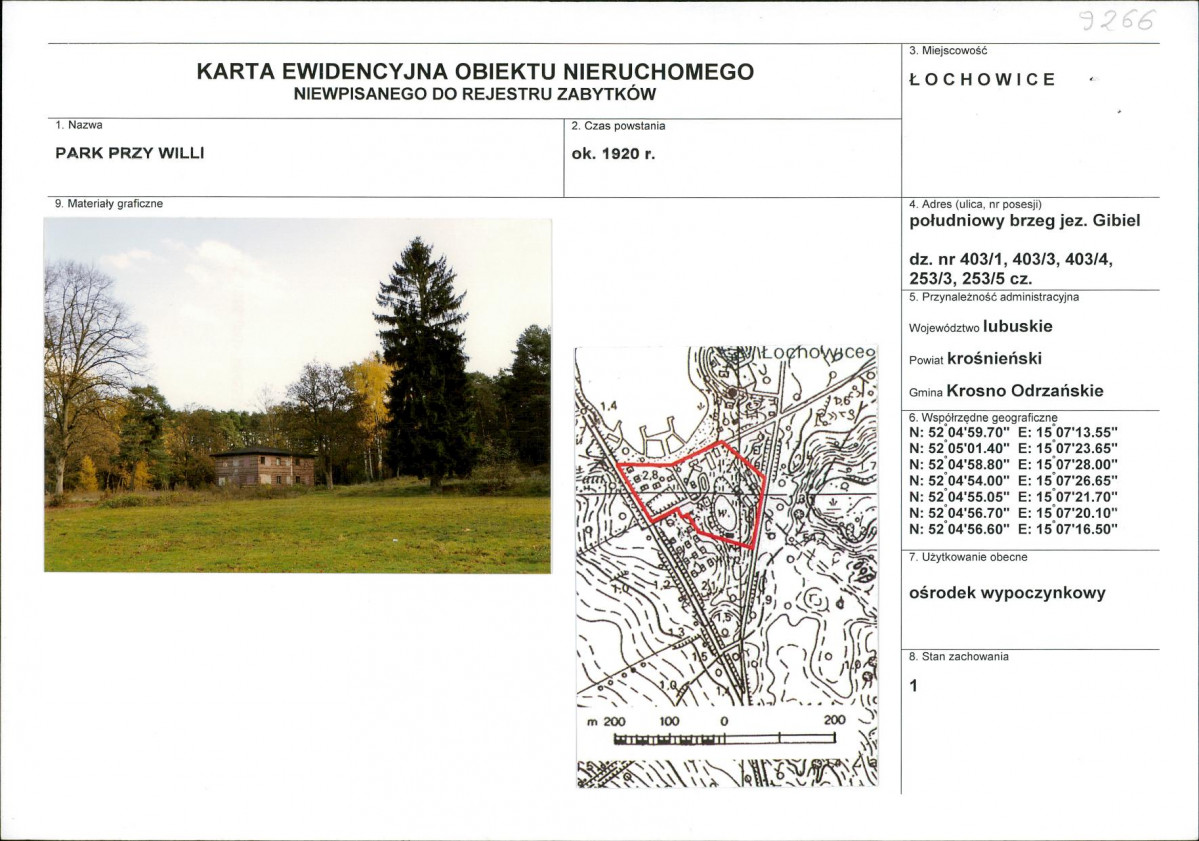
Task: Click the field label '1. Nazwa'
Action: (79, 125)
